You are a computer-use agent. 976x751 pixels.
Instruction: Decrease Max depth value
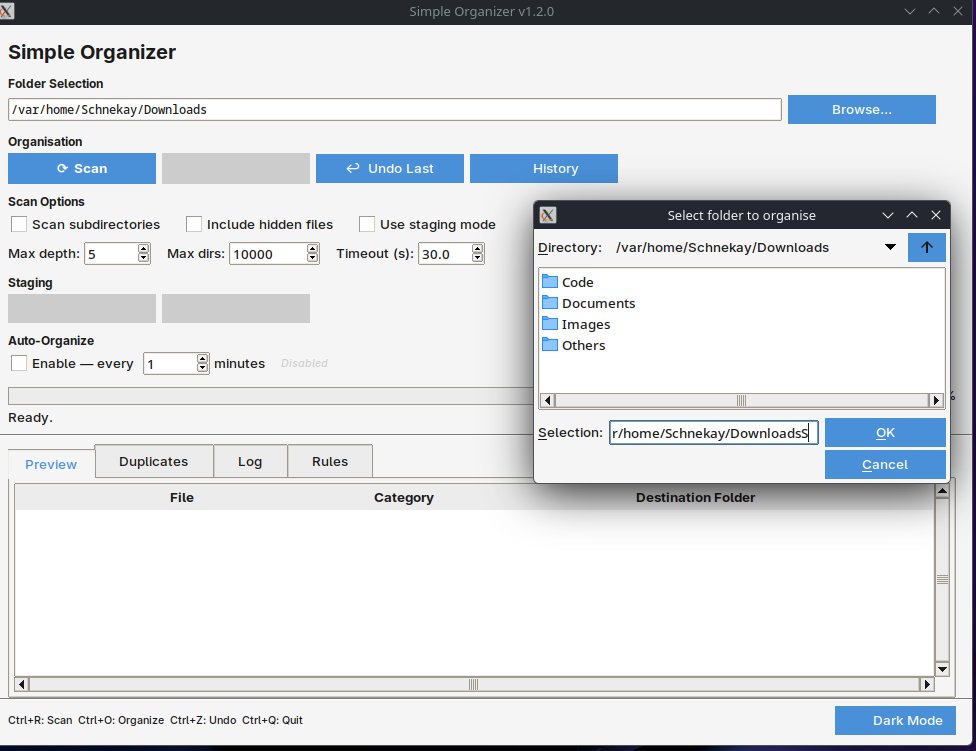click(144, 258)
